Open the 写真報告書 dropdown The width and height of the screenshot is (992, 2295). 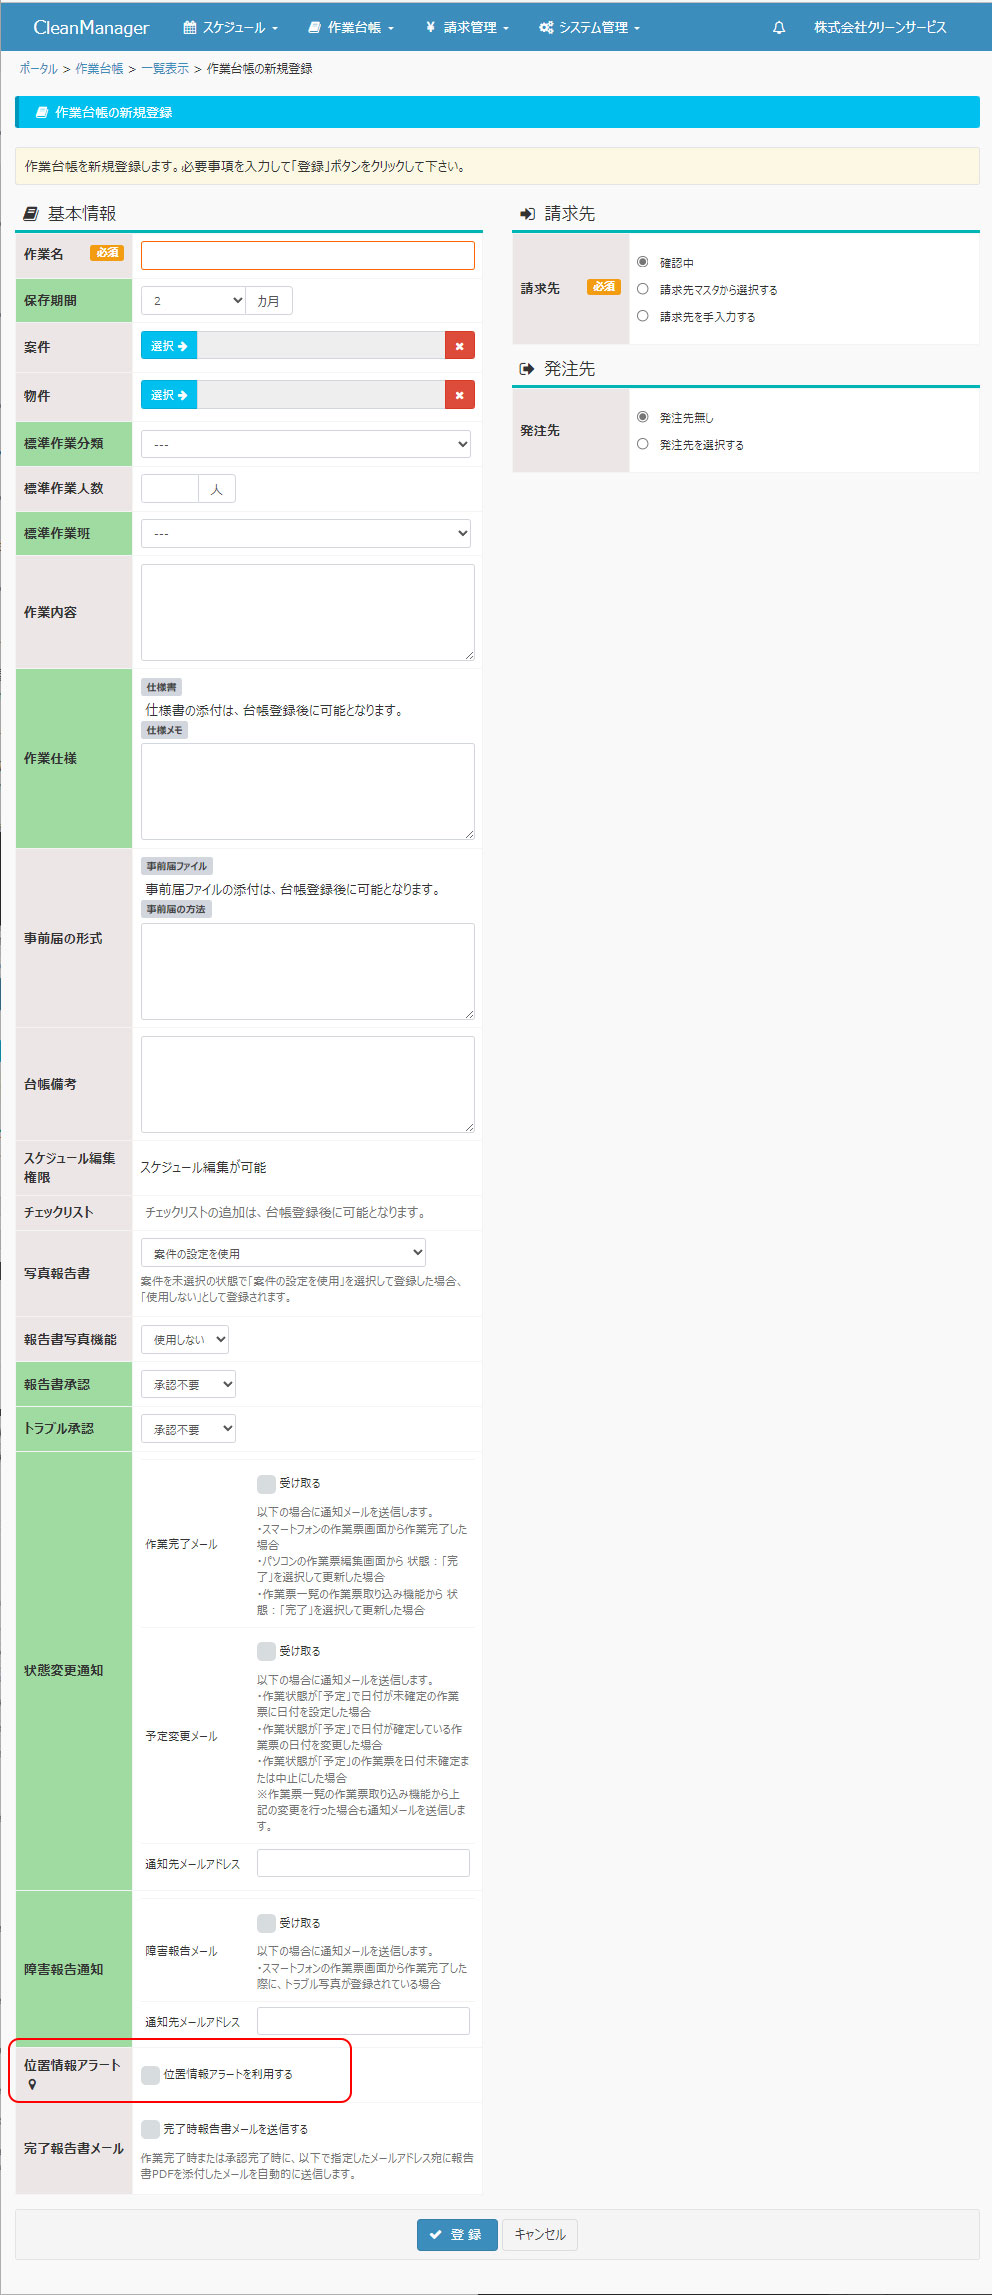pyautogui.click(x=284, y=1253)
